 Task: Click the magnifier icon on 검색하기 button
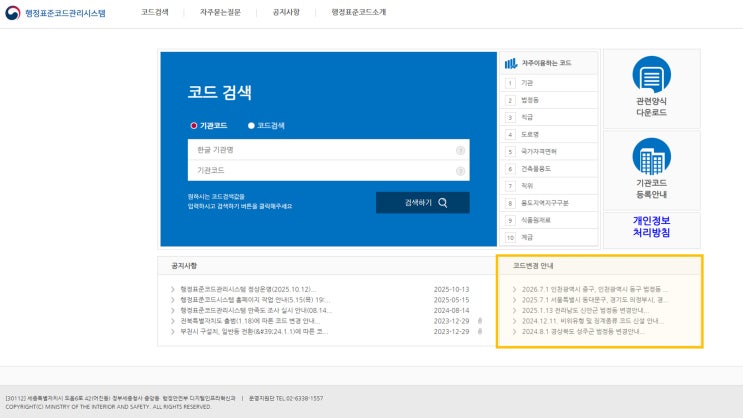[x=443, y=203]
